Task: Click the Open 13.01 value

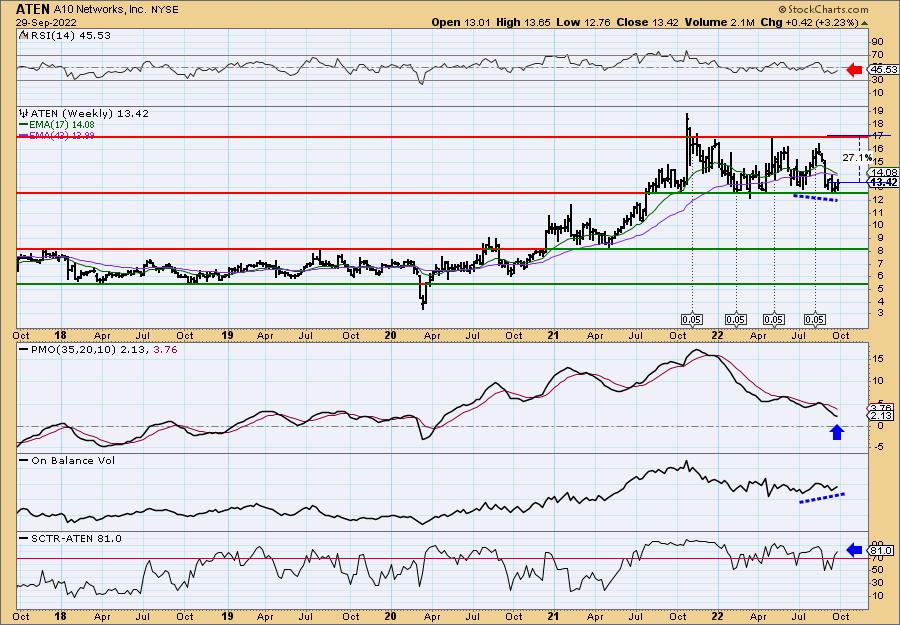Action: (x=462, y=22)
